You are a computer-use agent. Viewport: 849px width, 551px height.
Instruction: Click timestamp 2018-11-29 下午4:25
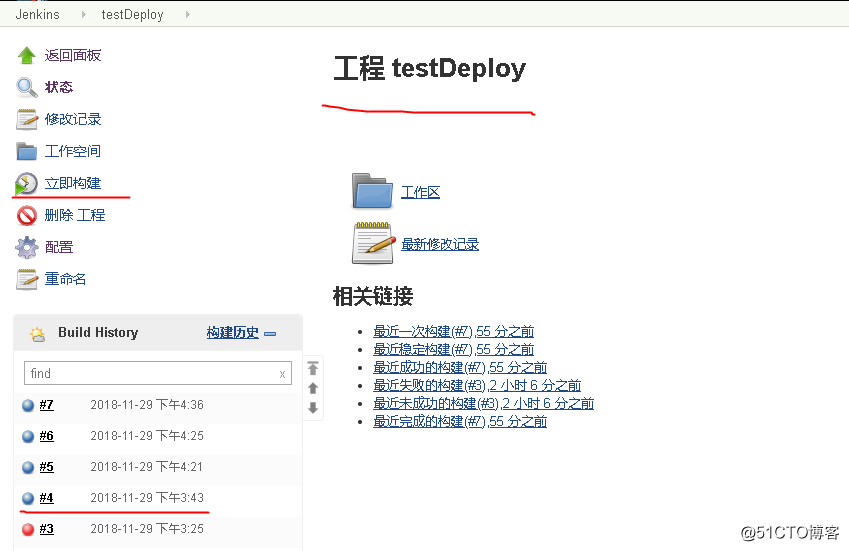(x=147, y=436)
